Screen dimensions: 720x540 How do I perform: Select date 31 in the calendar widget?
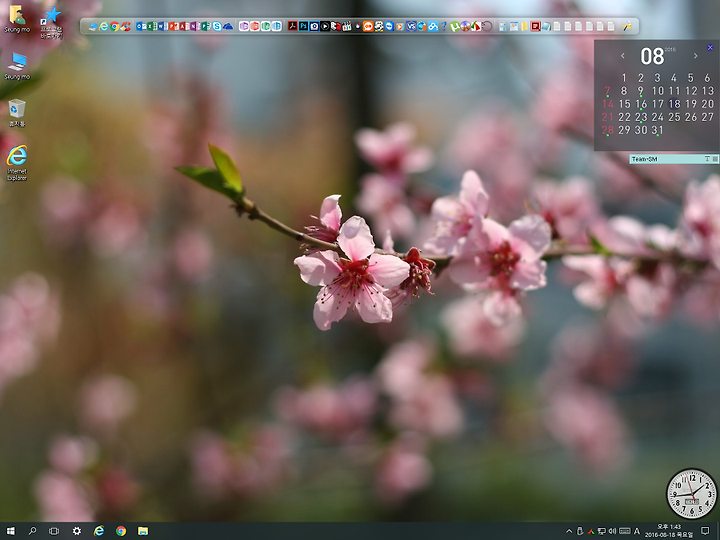coord(658,130)
